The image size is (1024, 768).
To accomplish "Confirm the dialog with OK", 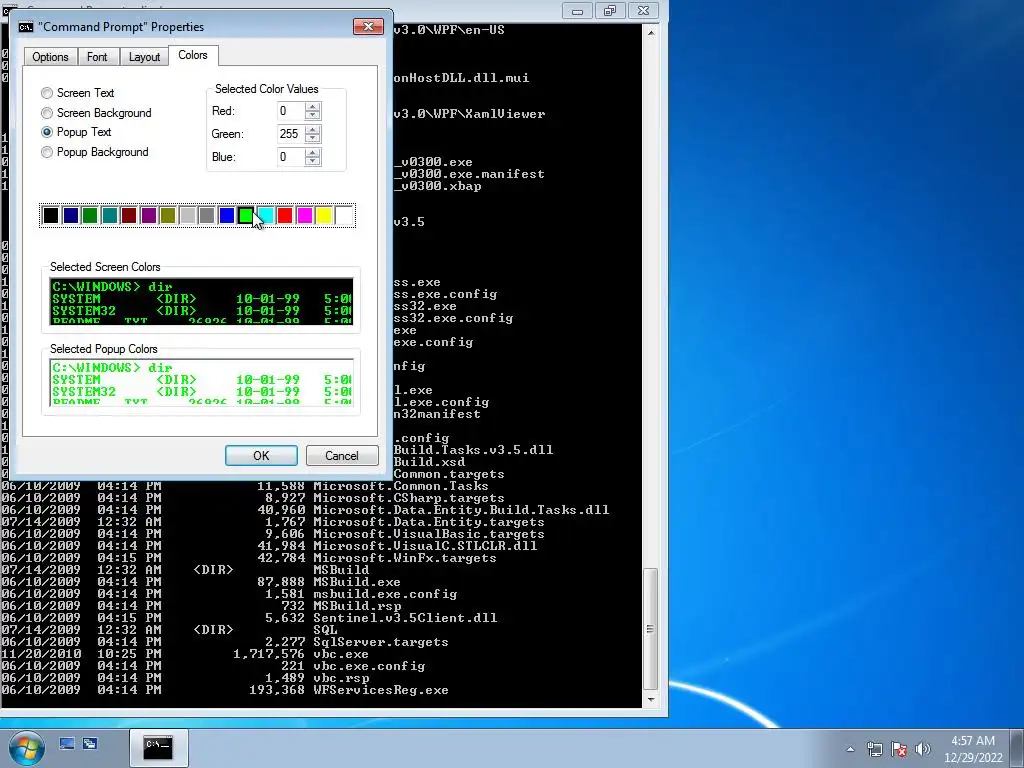I will click(261, 456).
